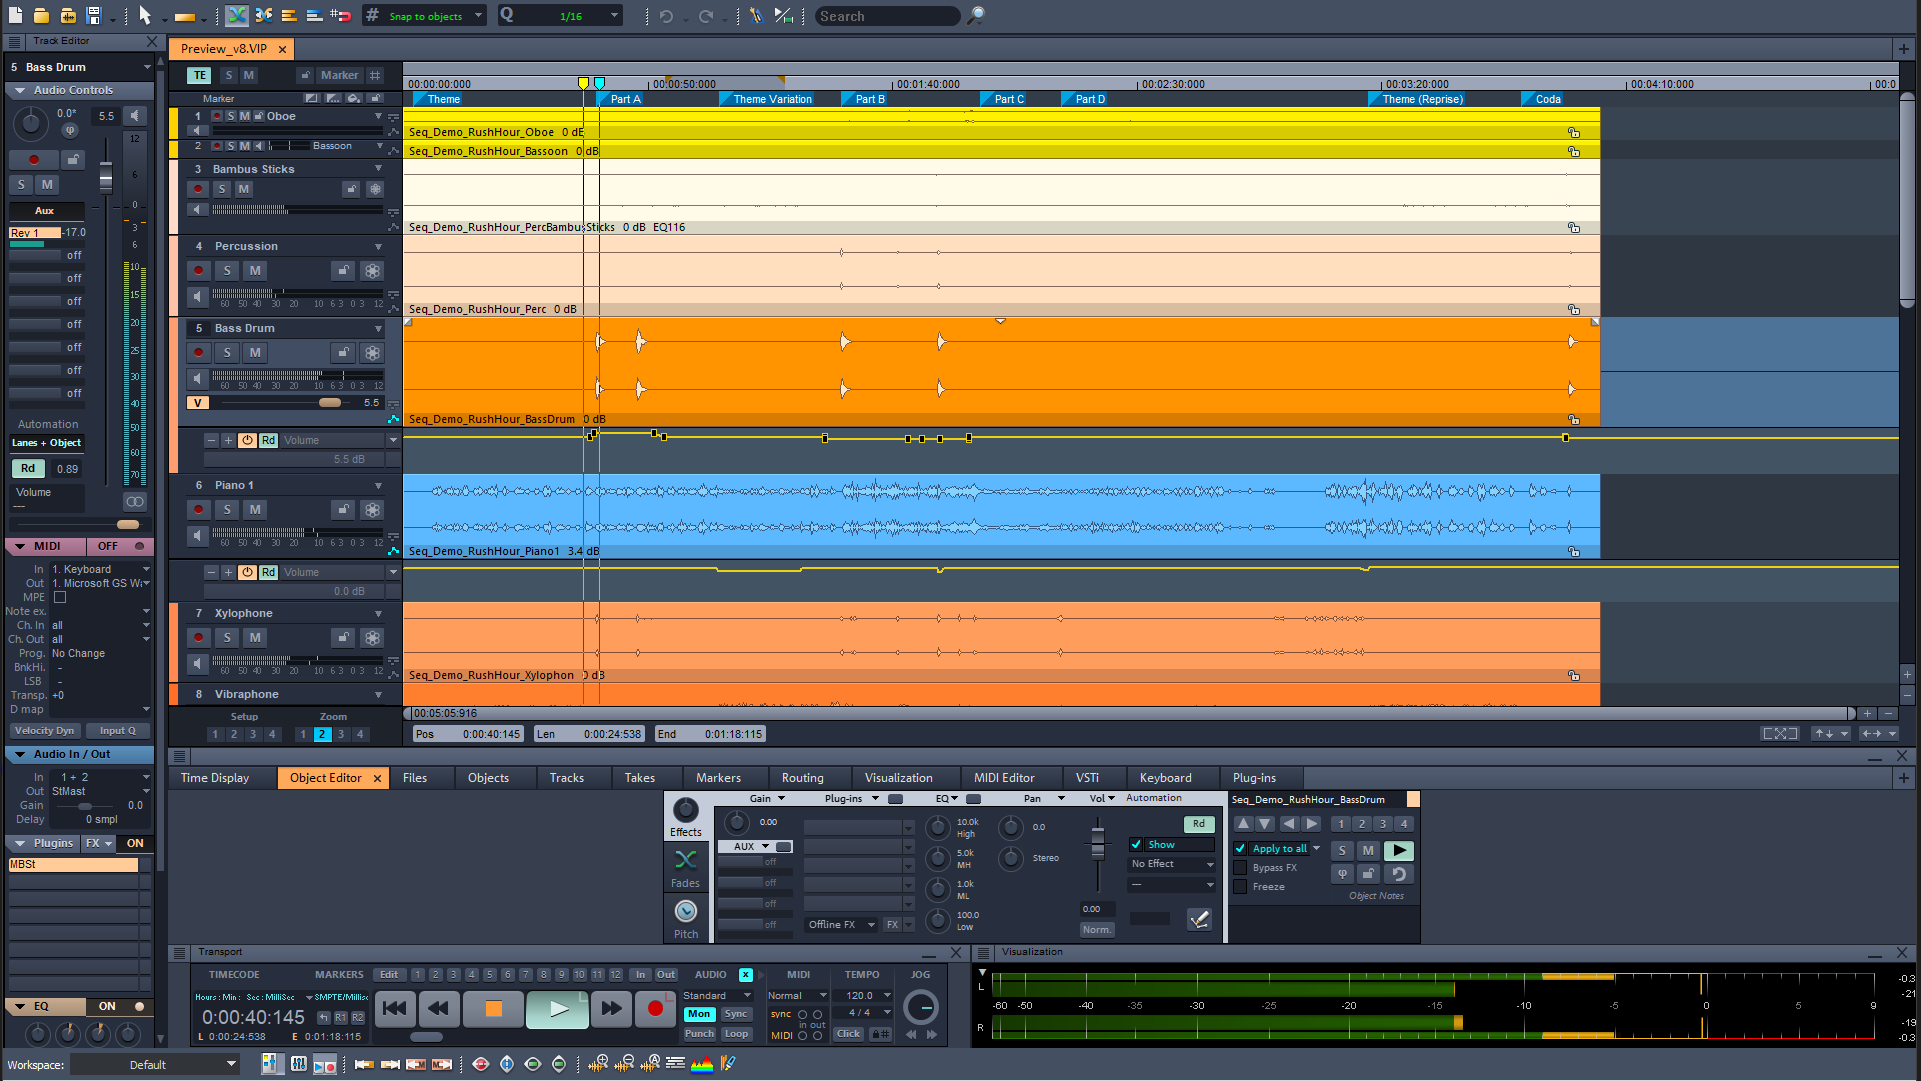Save the project with the floppy disk icon
Image resolution: width=1921 pixels, height=1081 pixels.
tap(93, 15)
